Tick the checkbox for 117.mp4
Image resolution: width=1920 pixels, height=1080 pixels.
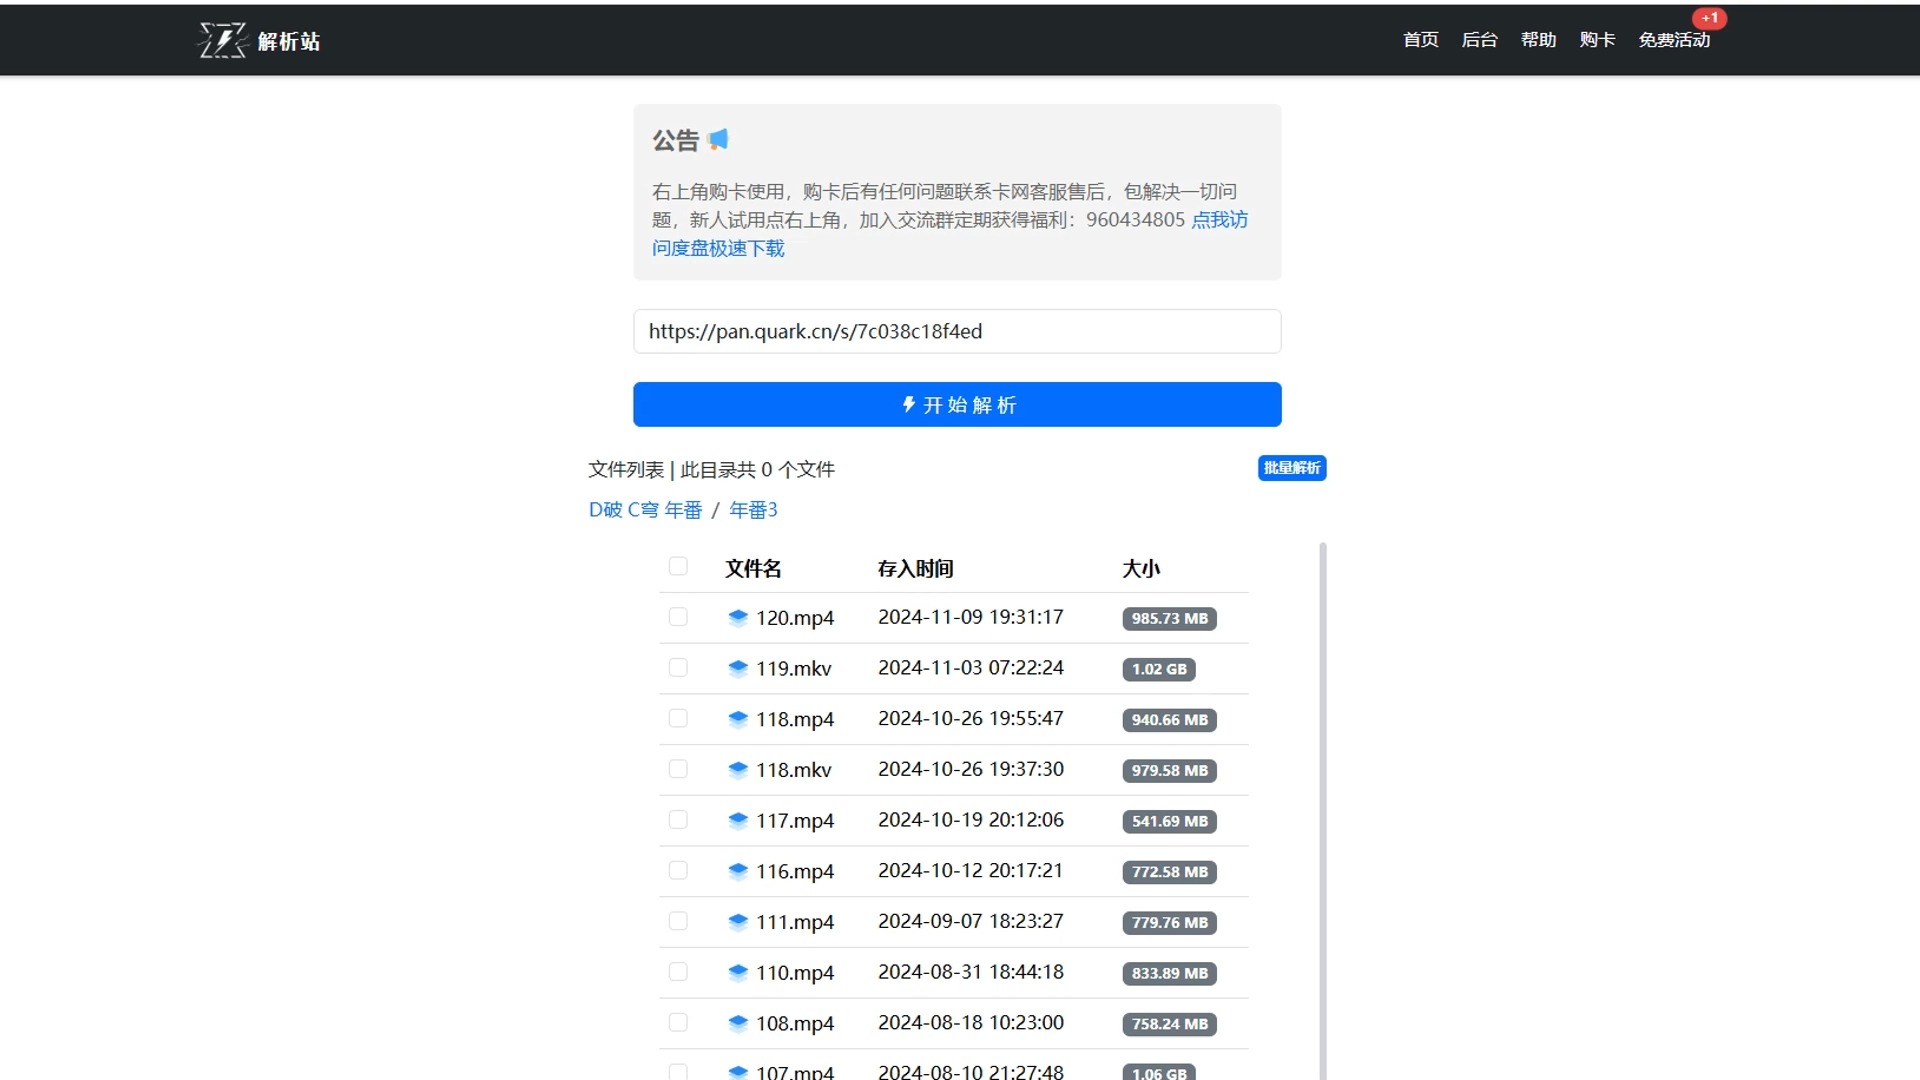(678, 820)
